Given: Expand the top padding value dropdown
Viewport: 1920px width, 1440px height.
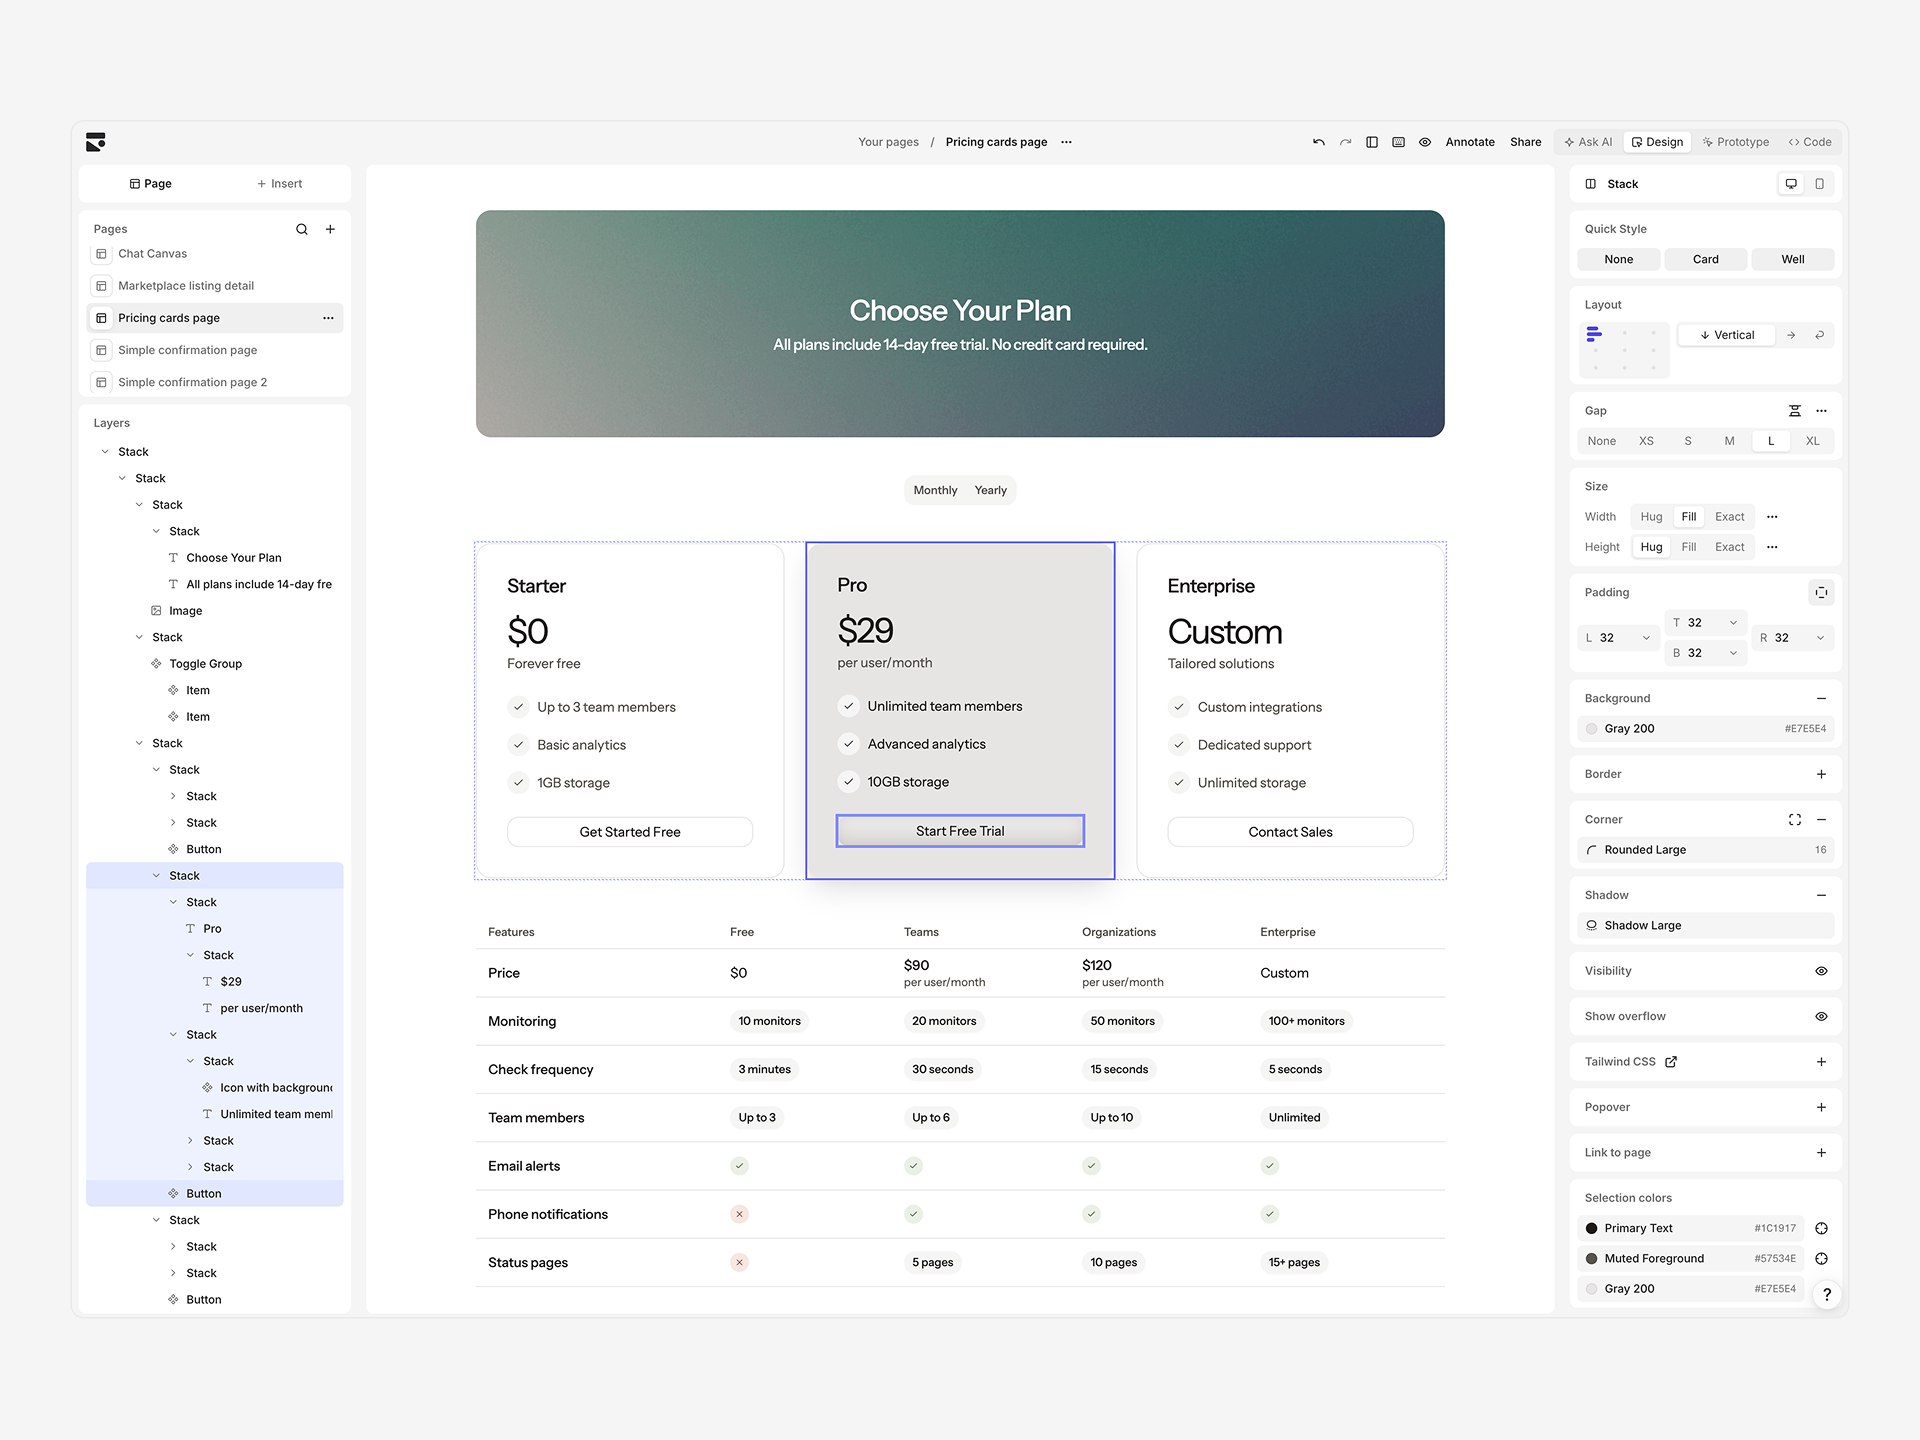Looking at the screenshot, I should coord(1732,622).
